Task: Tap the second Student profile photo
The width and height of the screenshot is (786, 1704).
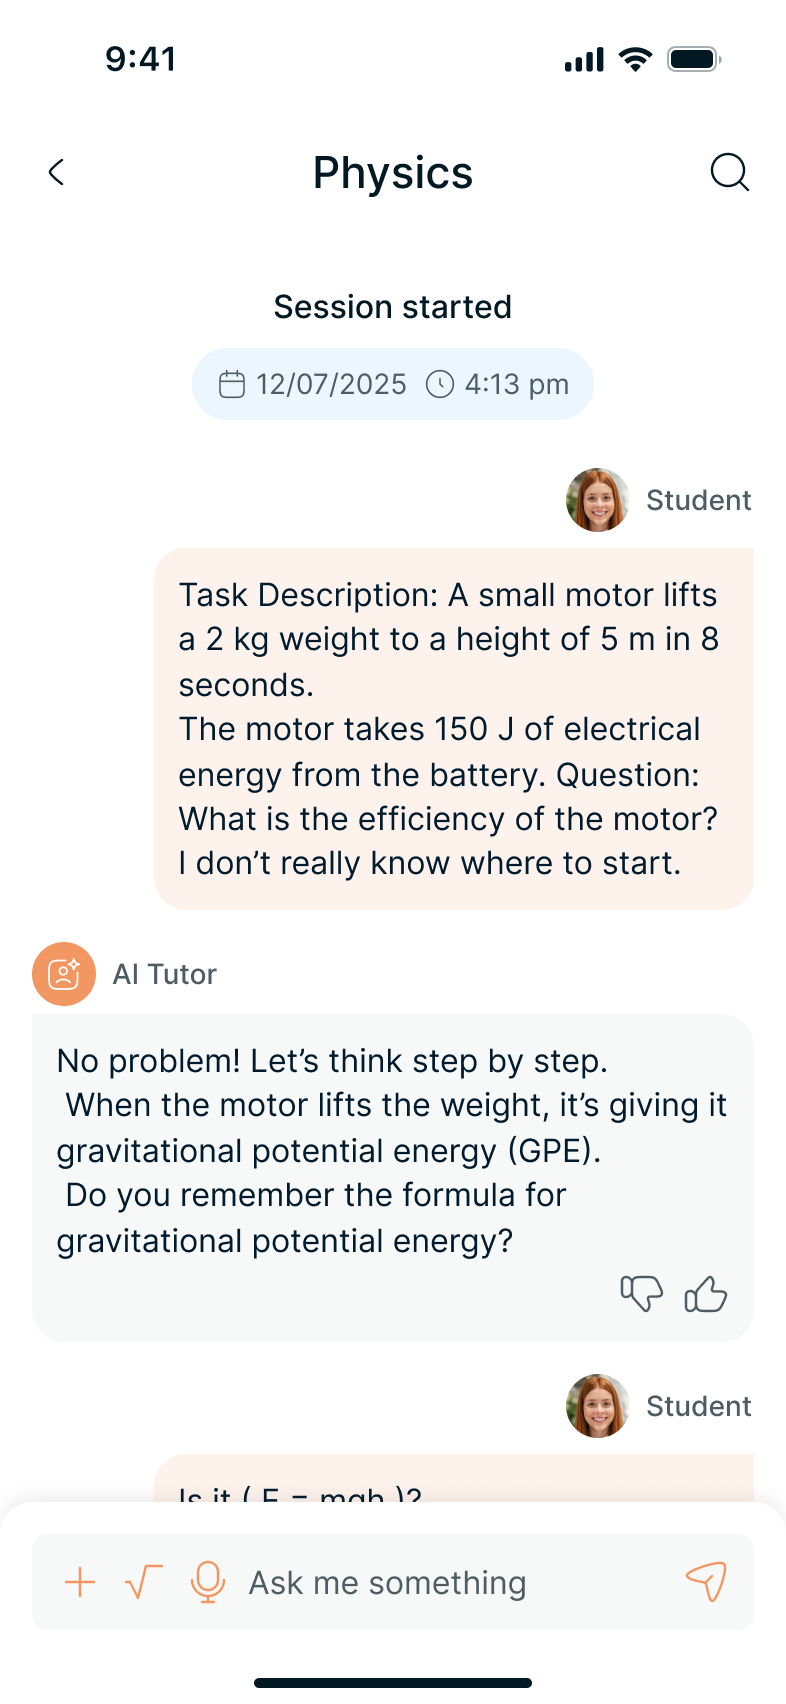Action: point(598,1406)
